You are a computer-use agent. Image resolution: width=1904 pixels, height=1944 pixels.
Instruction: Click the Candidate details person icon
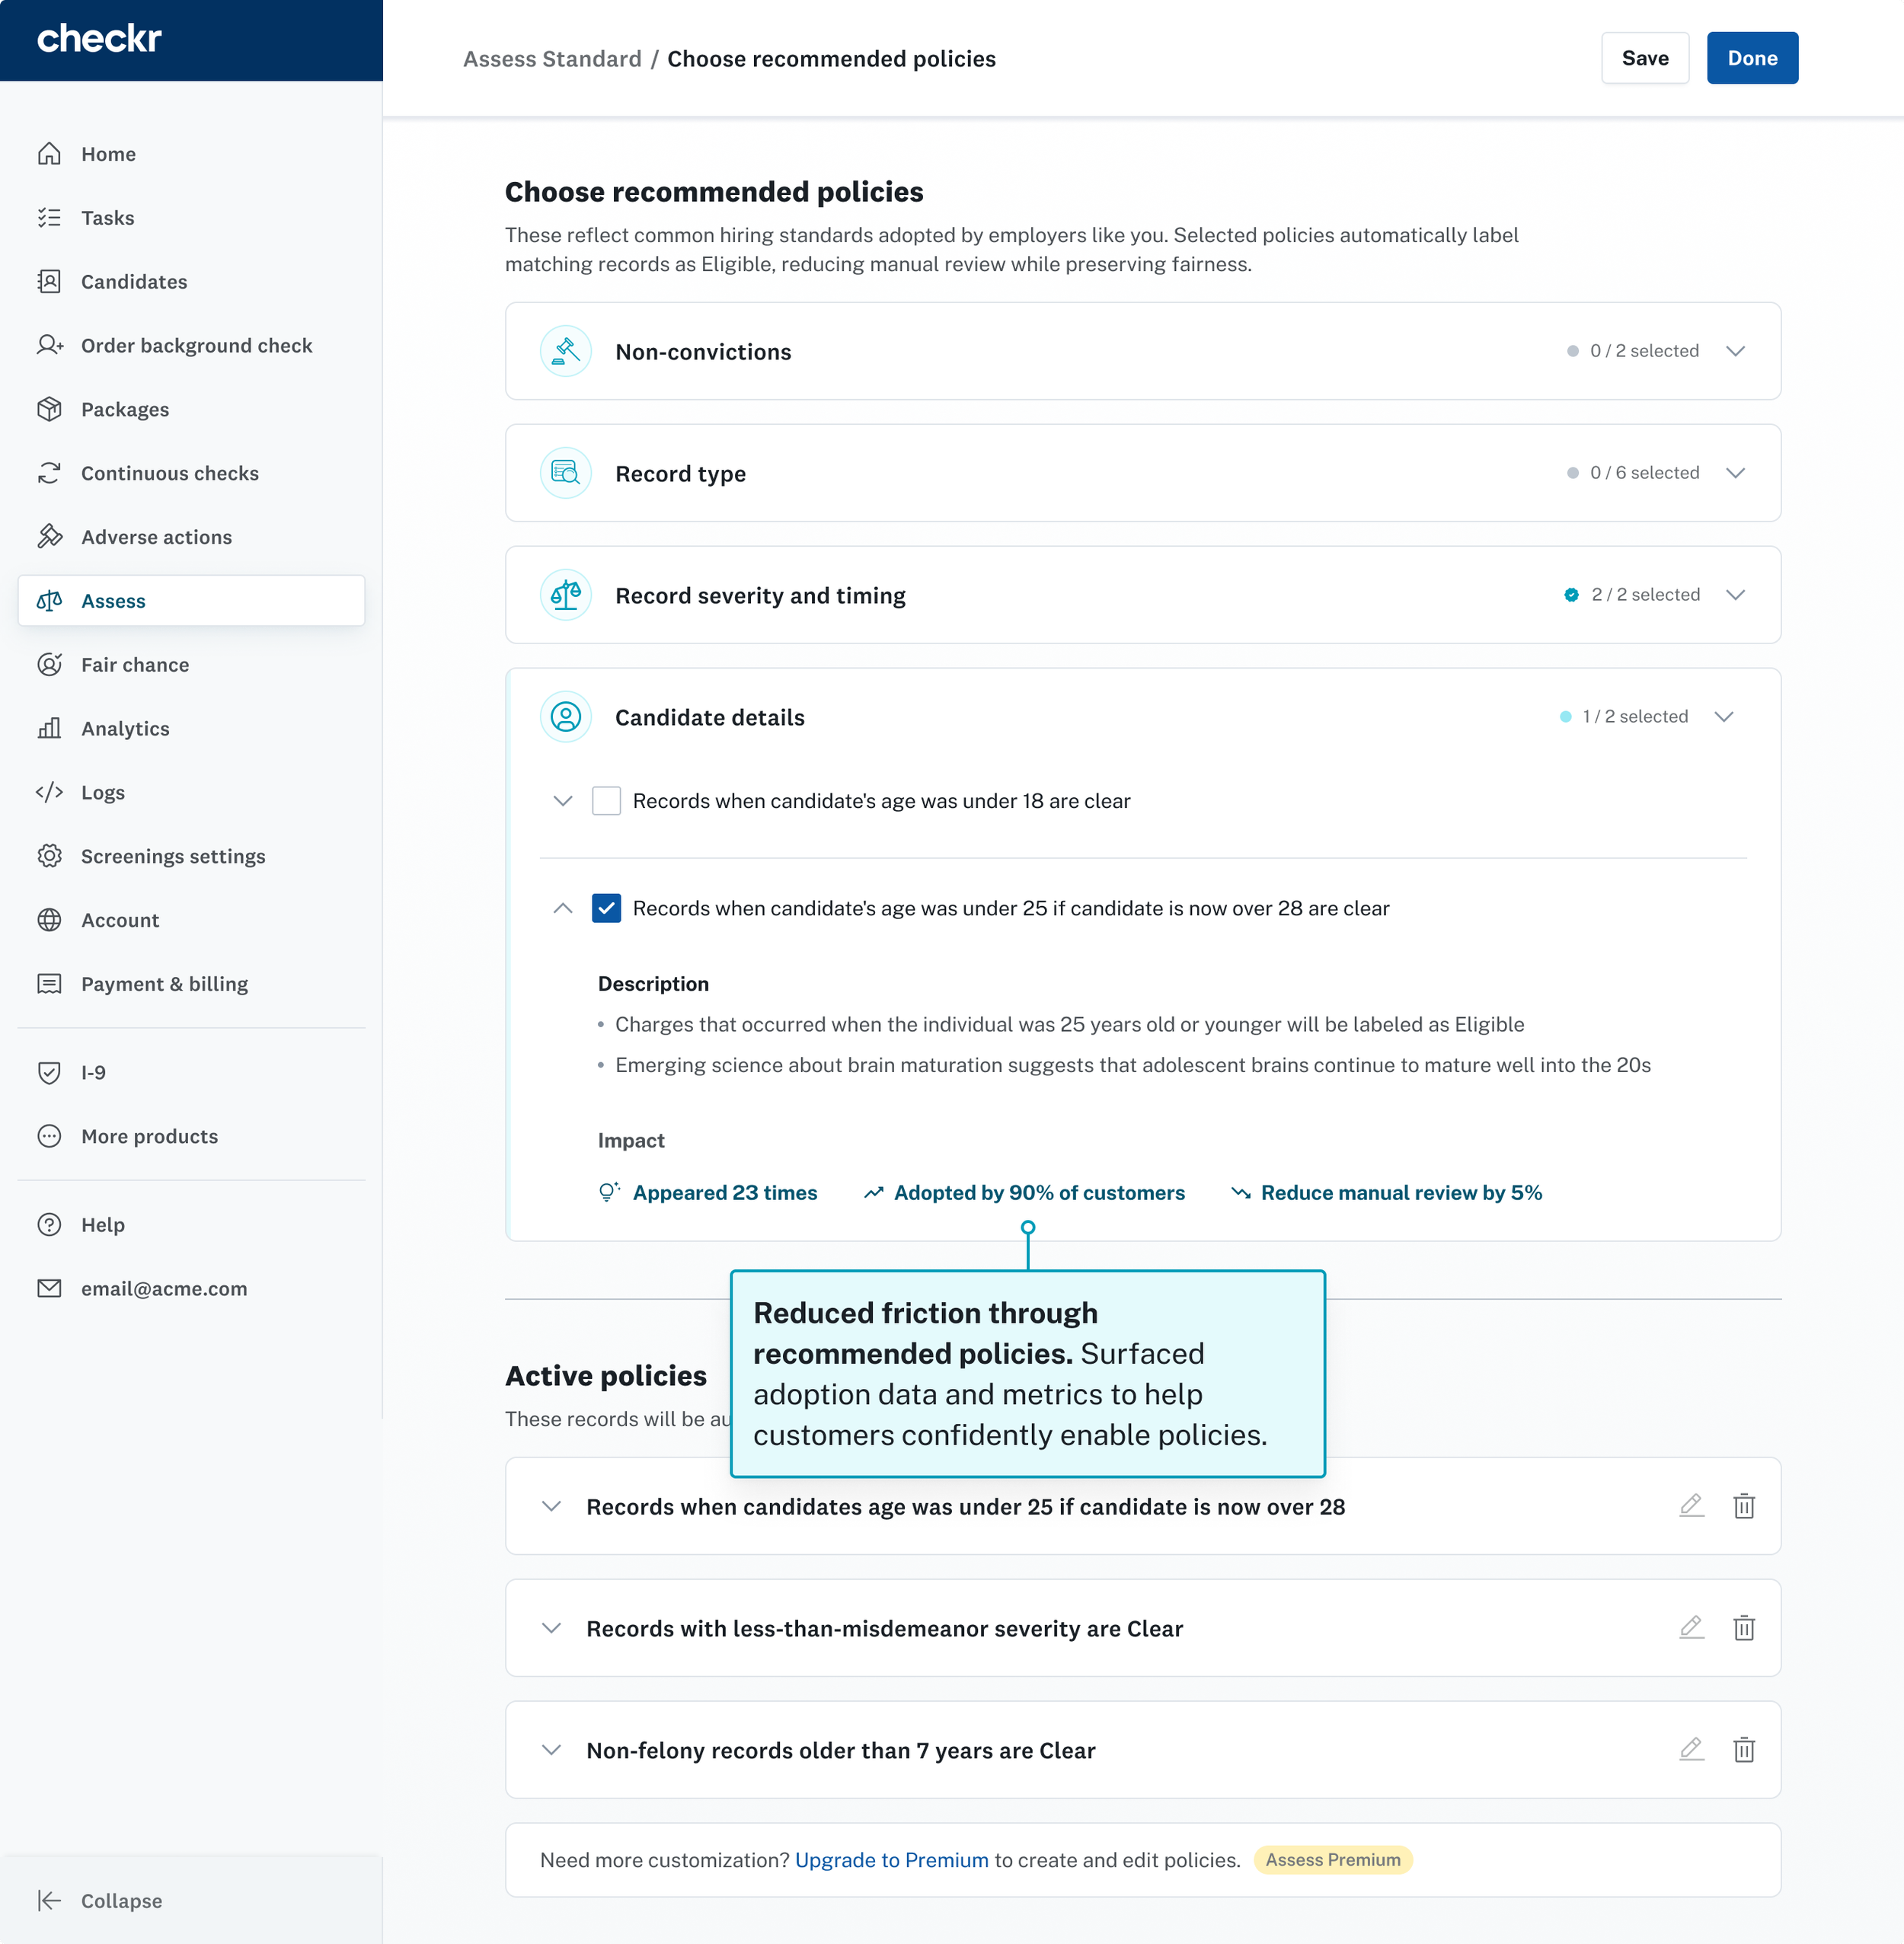pos(565,717)
